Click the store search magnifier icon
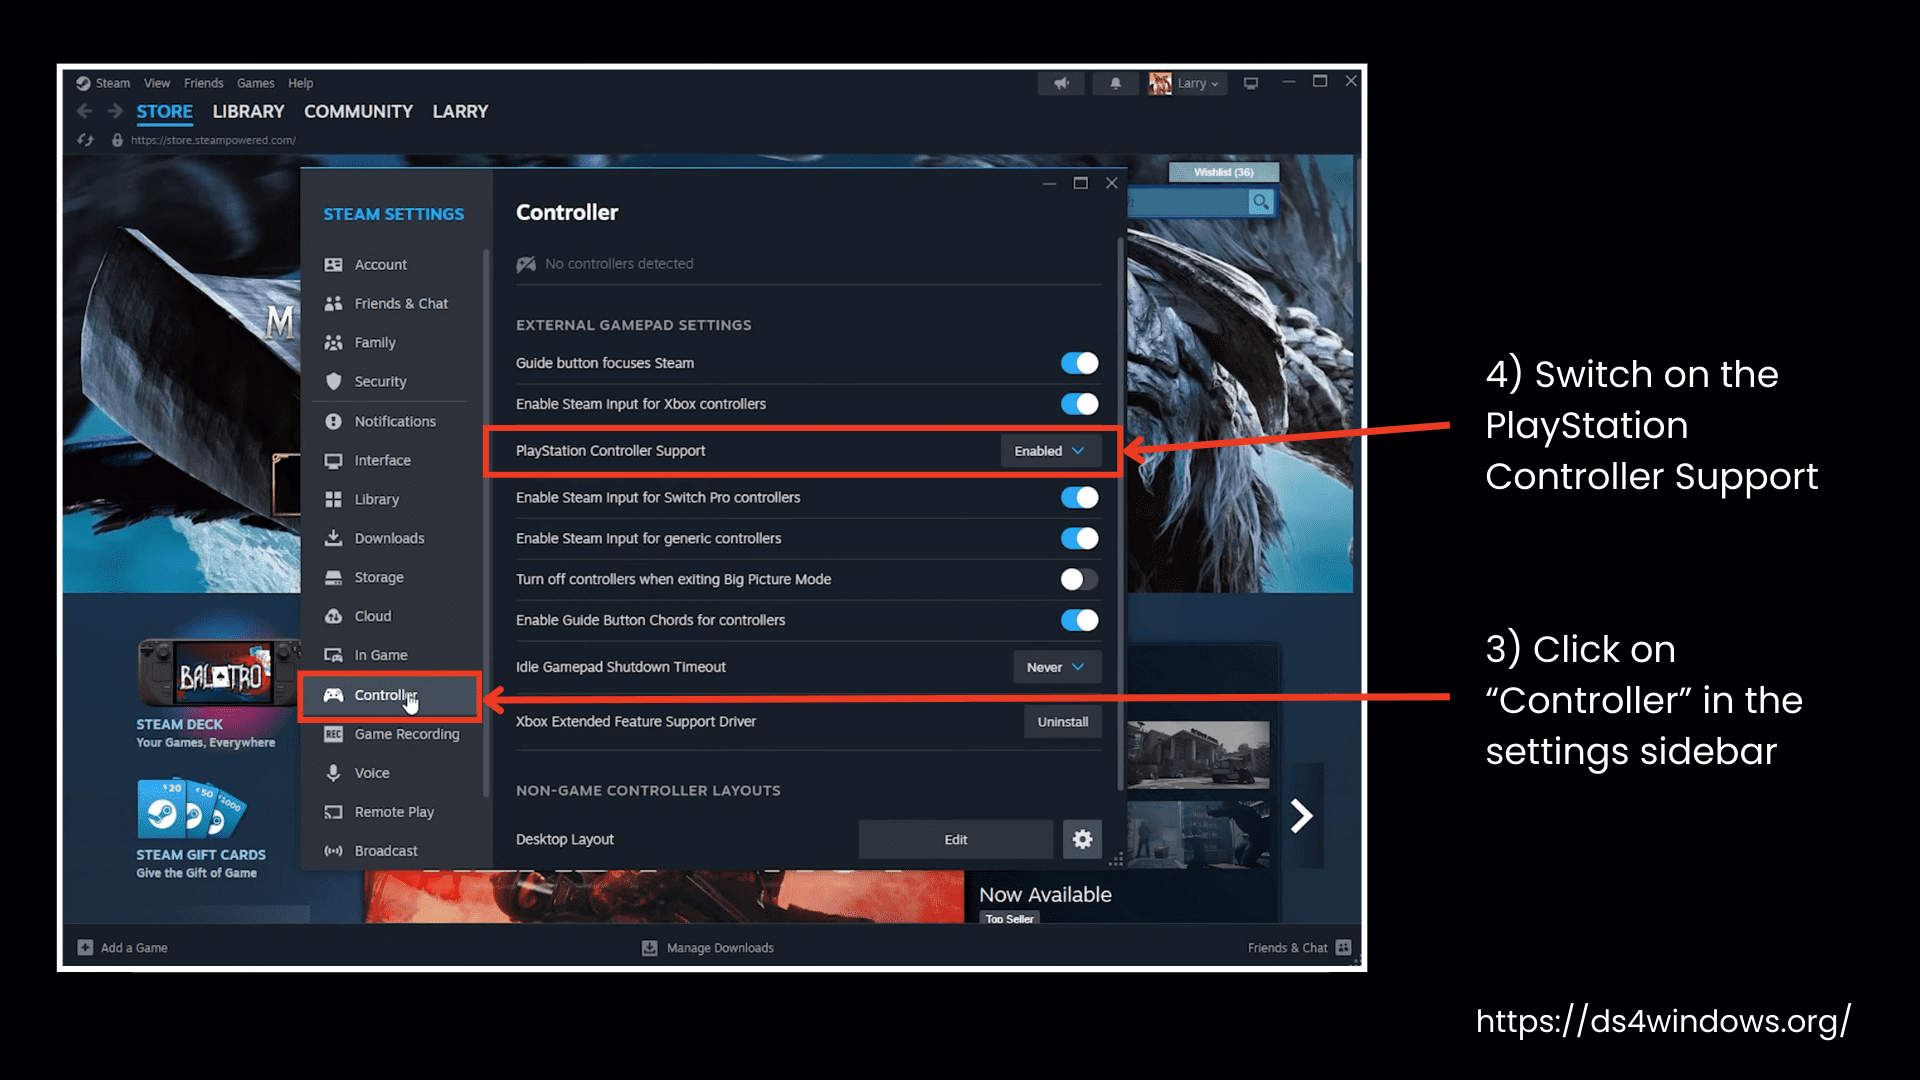 [1261, 202]
